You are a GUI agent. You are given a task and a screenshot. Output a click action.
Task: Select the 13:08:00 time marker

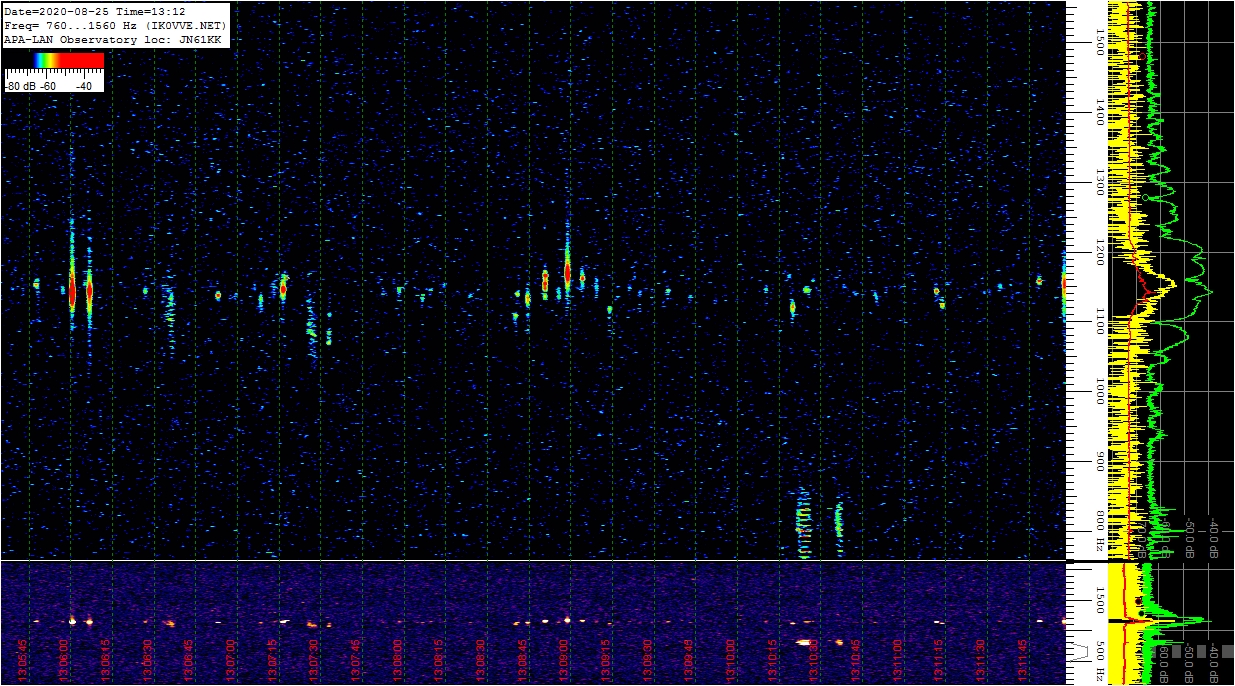coord(398,660)
